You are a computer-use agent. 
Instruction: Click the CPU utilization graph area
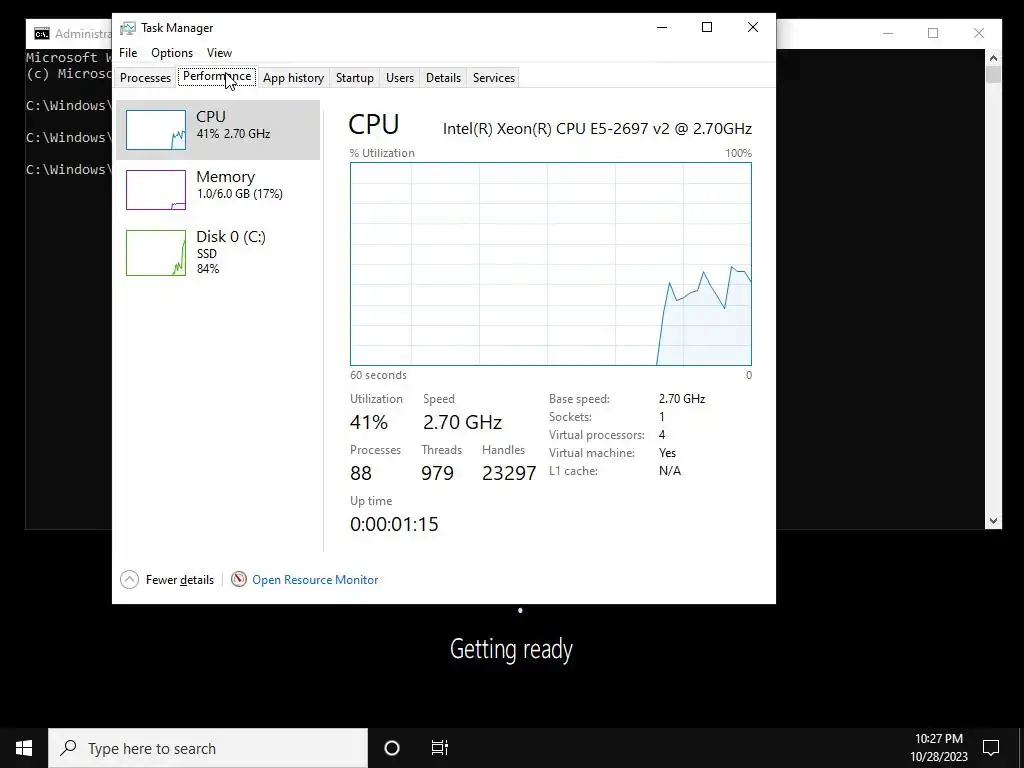coord(551,264)
